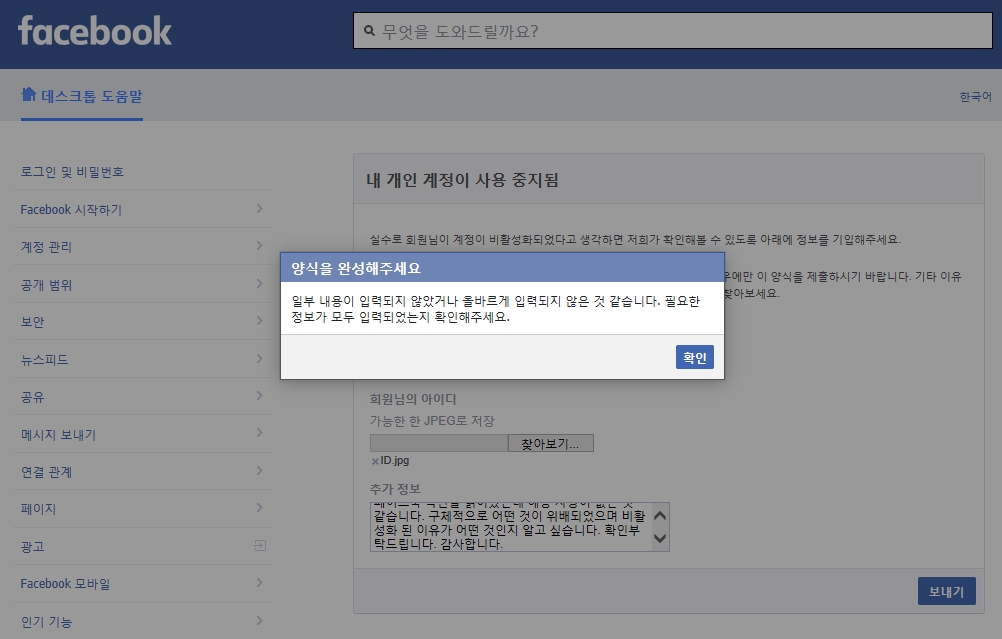Confirm the dialog with 확인 button

pos(695,357)
